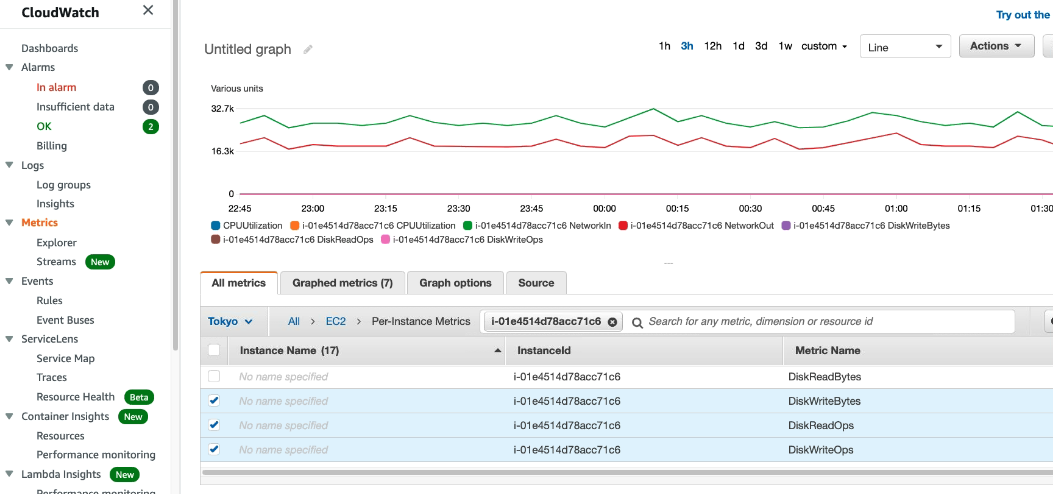
Task: Open OK alarms
Action: click(44, 126)
